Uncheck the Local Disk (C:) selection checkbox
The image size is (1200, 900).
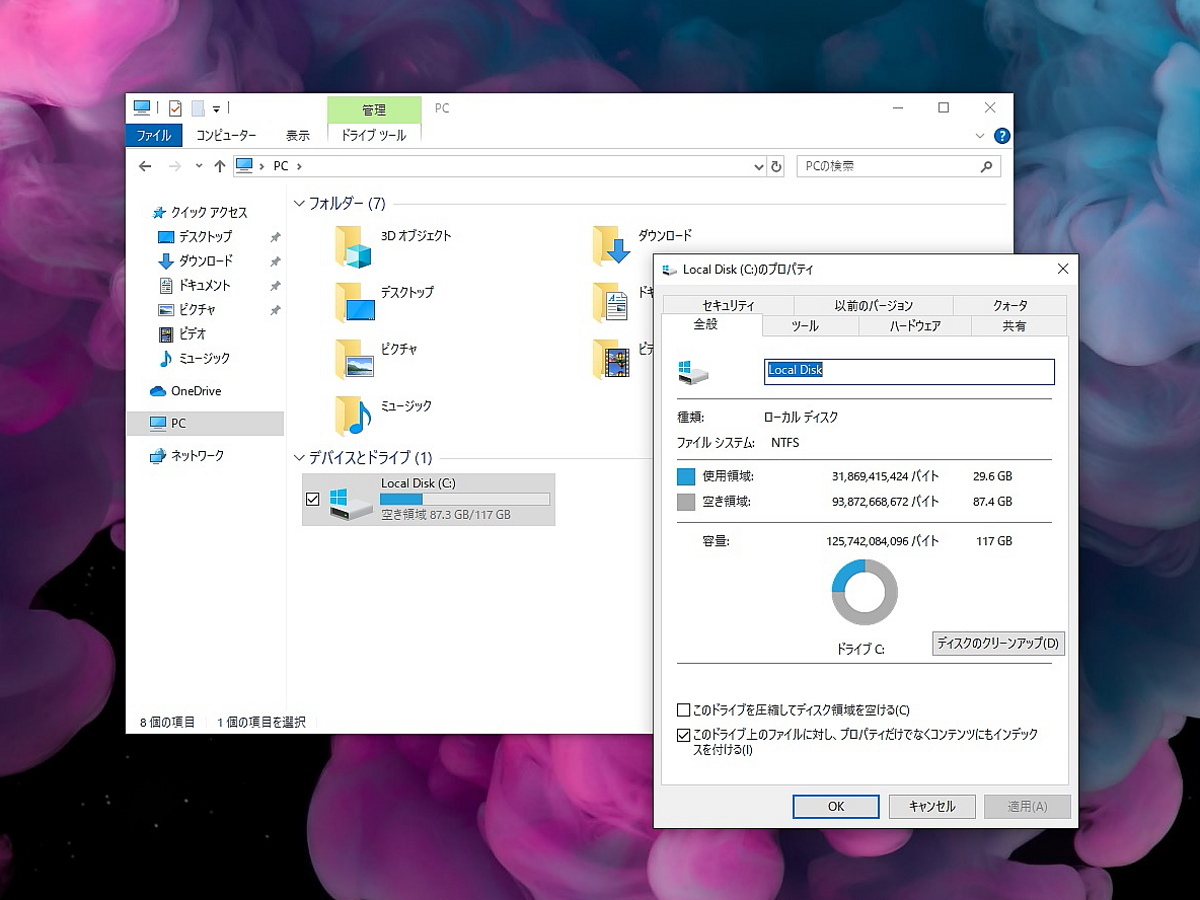tap(313, 499)
